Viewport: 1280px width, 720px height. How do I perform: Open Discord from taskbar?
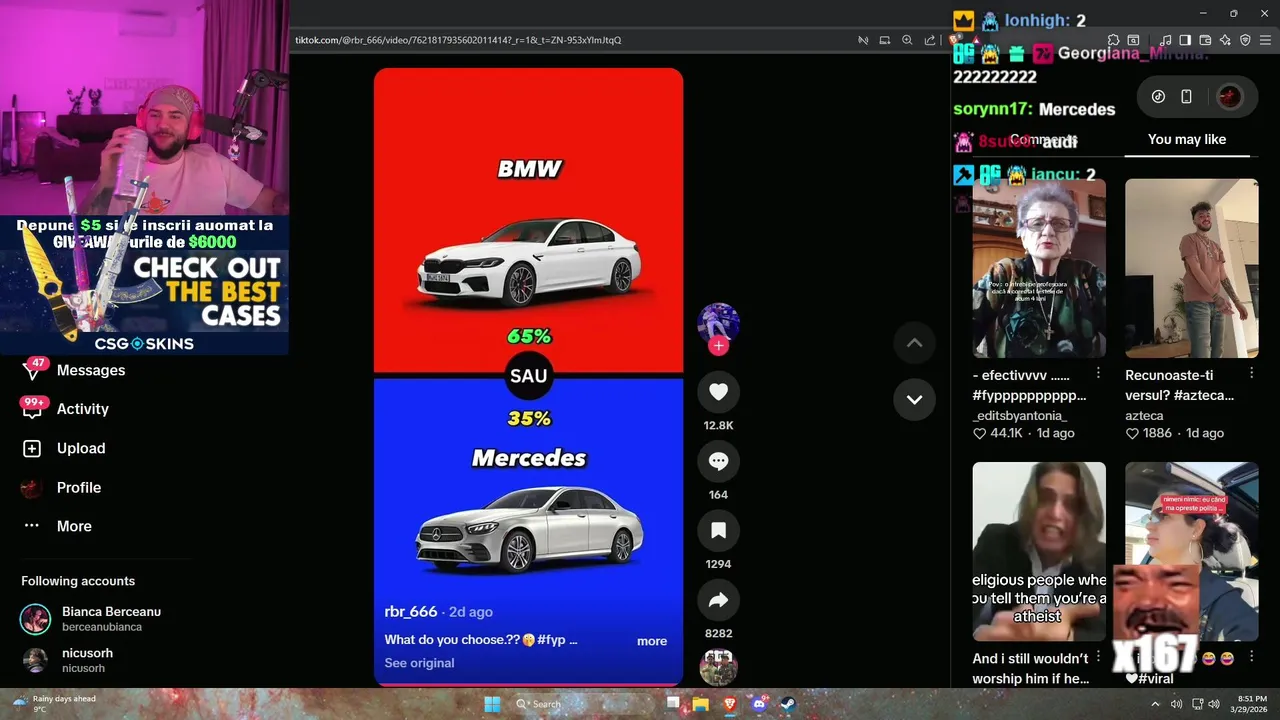pos(759,704)
